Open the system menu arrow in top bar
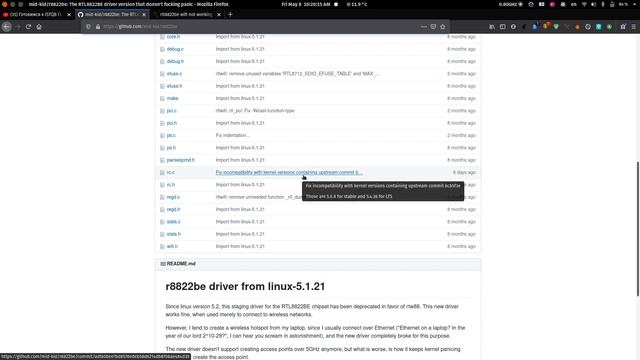Image resolution: width=640 pixels, height=360 pixels. pyautogui.click(x=635, y=4)
